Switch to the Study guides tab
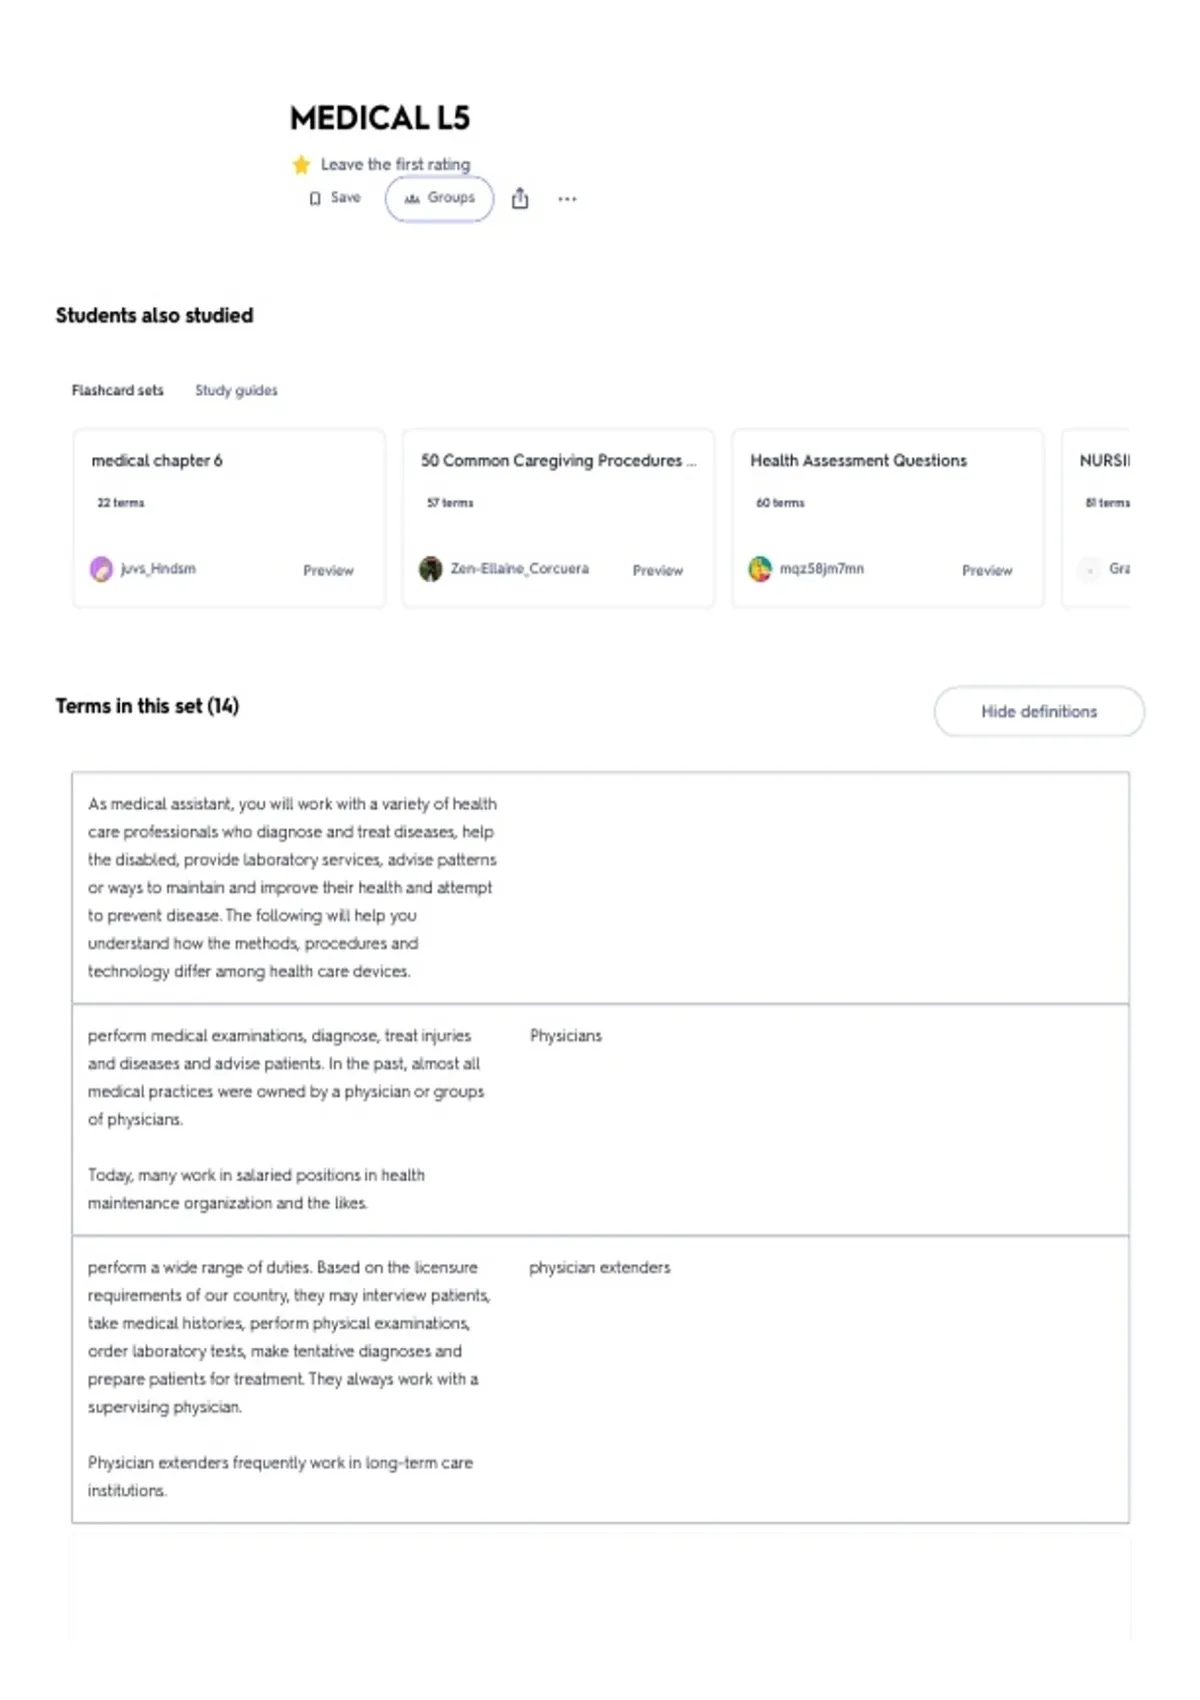This screenshot has height=1700, width=1200. (236, 390)
